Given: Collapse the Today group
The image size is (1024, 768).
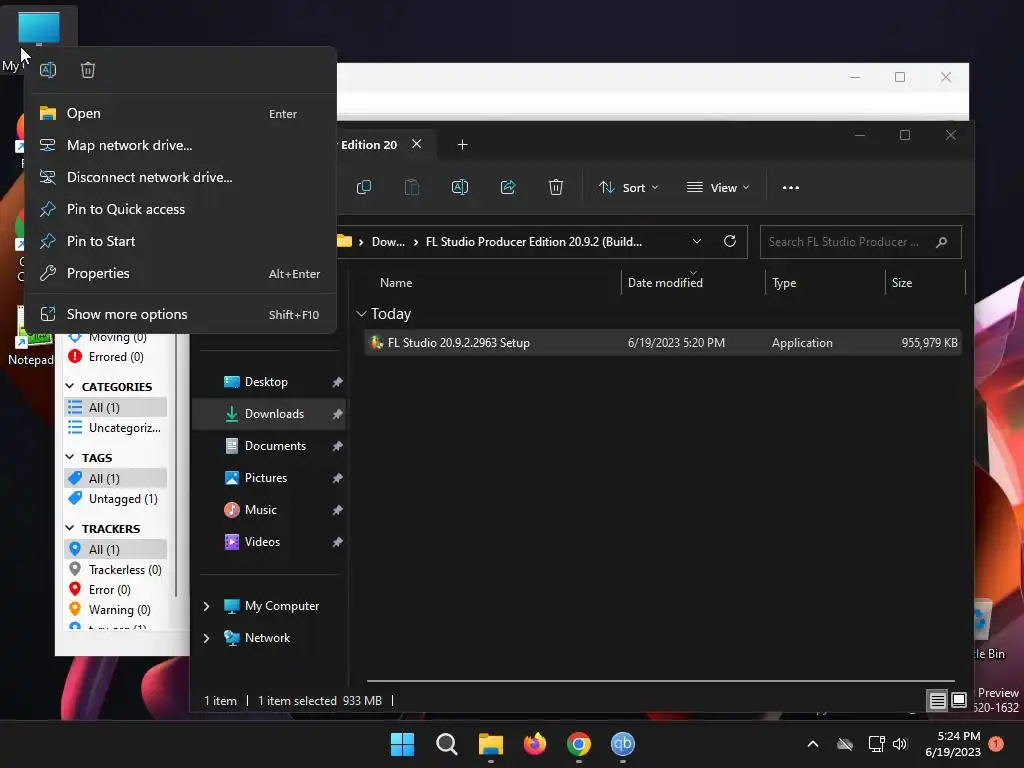Looking at the screenshot, I should click(x=361, y=314).
